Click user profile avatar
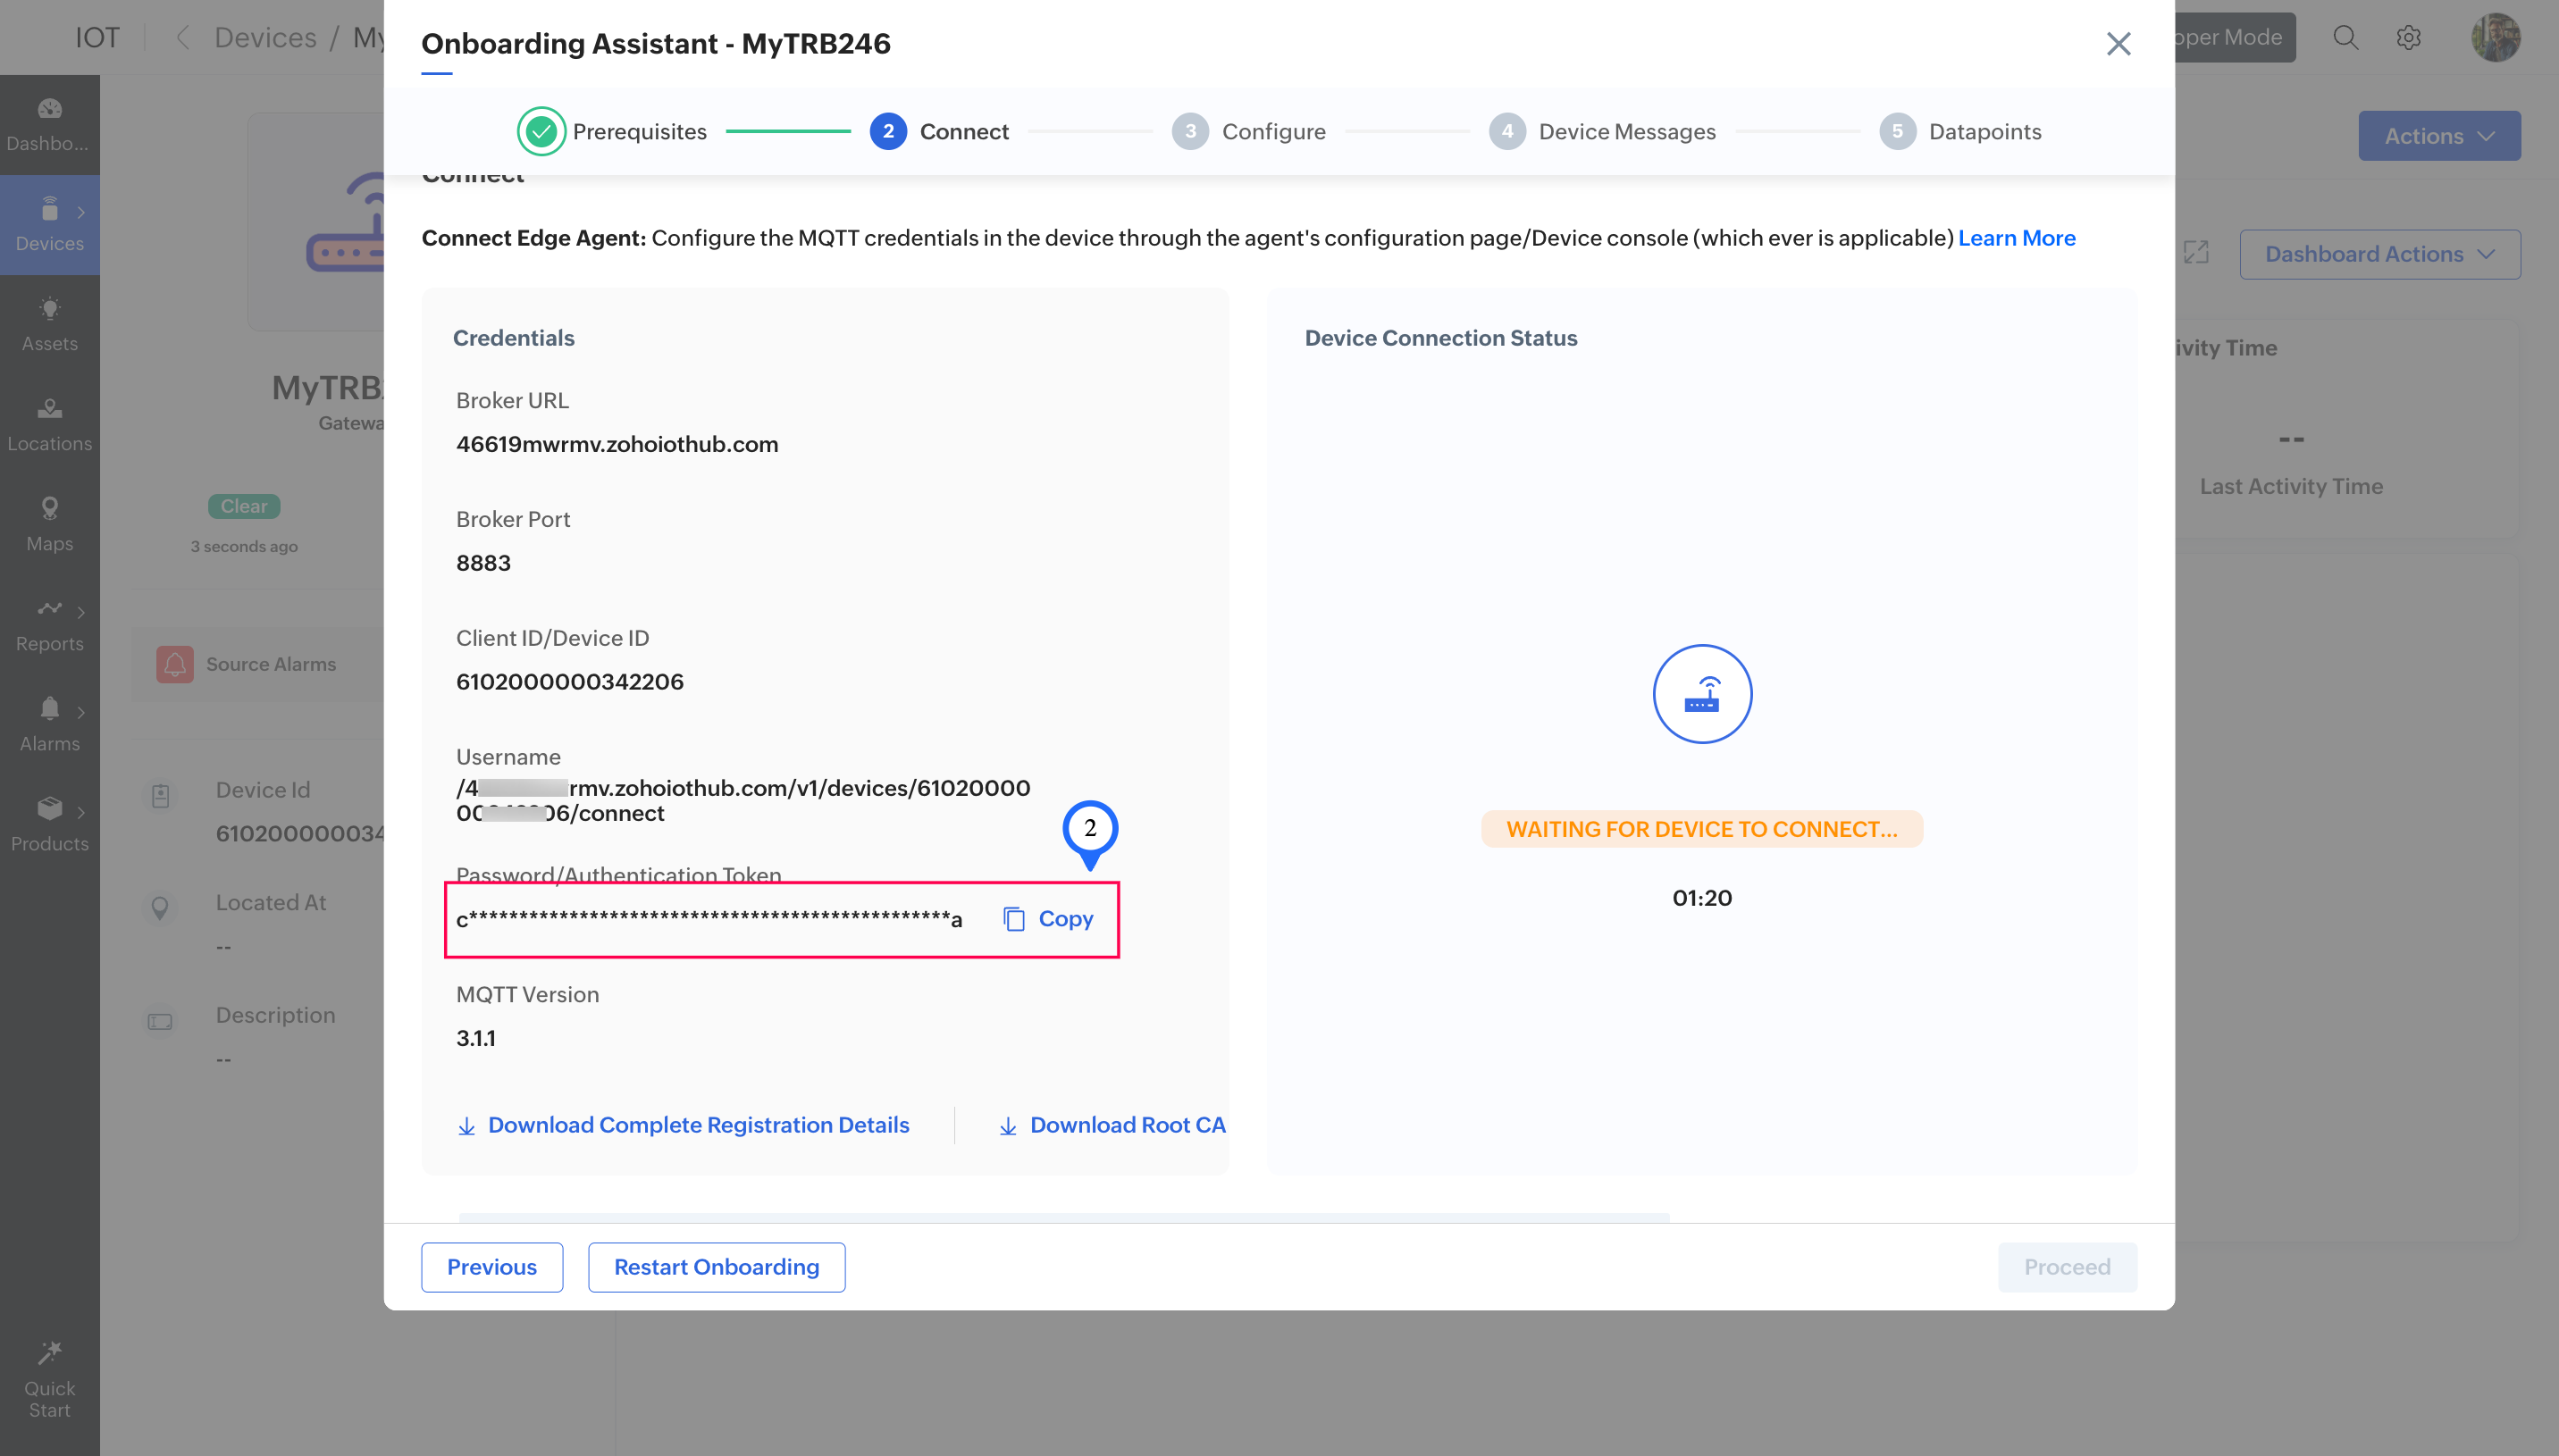Screen dimensions: 2559x1456 click(x=2495, y=38)
